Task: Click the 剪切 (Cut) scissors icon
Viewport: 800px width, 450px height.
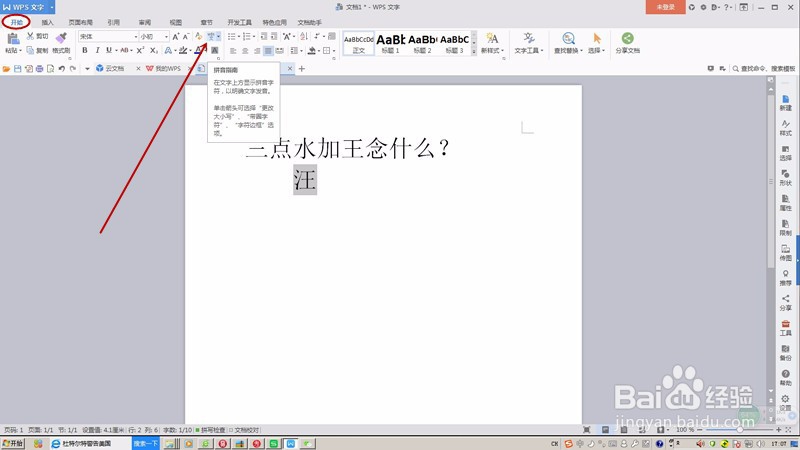Action: tap(30, 36)
